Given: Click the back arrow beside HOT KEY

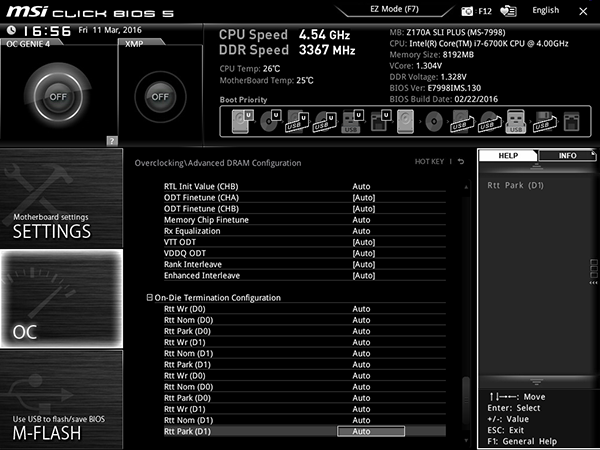Looking at the screenshot, I should [461, 162].
